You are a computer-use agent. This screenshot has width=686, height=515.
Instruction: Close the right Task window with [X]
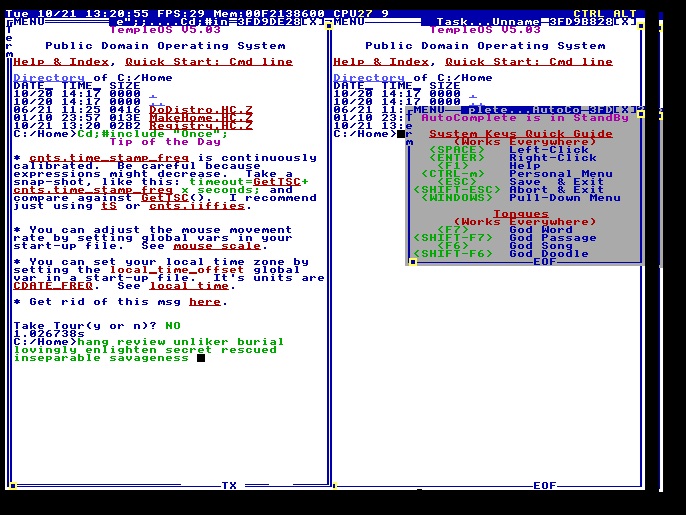pyautogui.click(x=625, y=22)
